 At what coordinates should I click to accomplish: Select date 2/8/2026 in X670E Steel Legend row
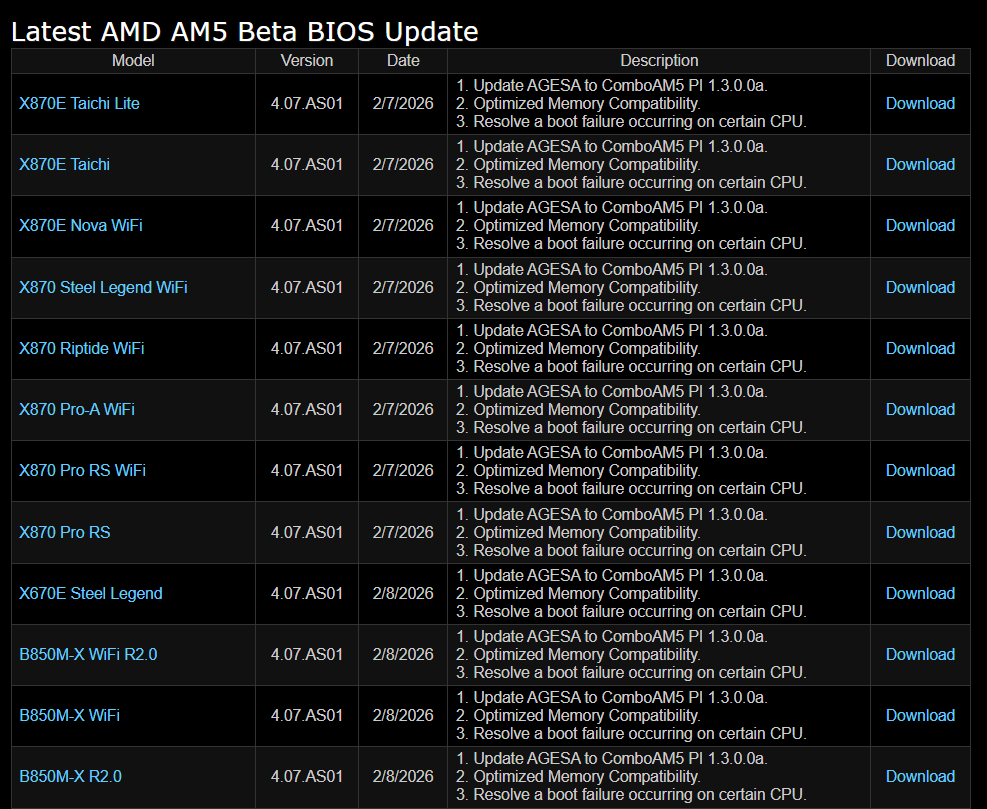[x=403, y=593]
